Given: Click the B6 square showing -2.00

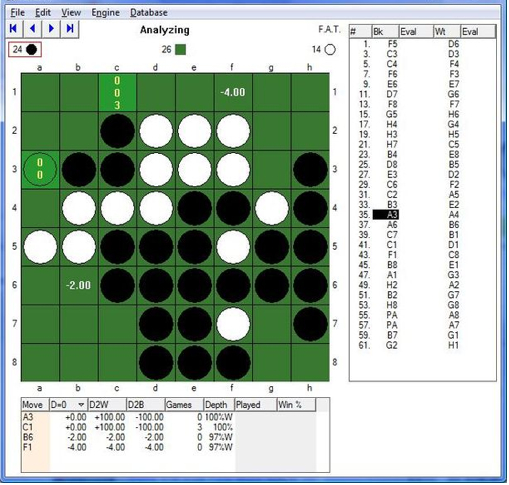Looking at the screenshot, I should pos(79,285).
